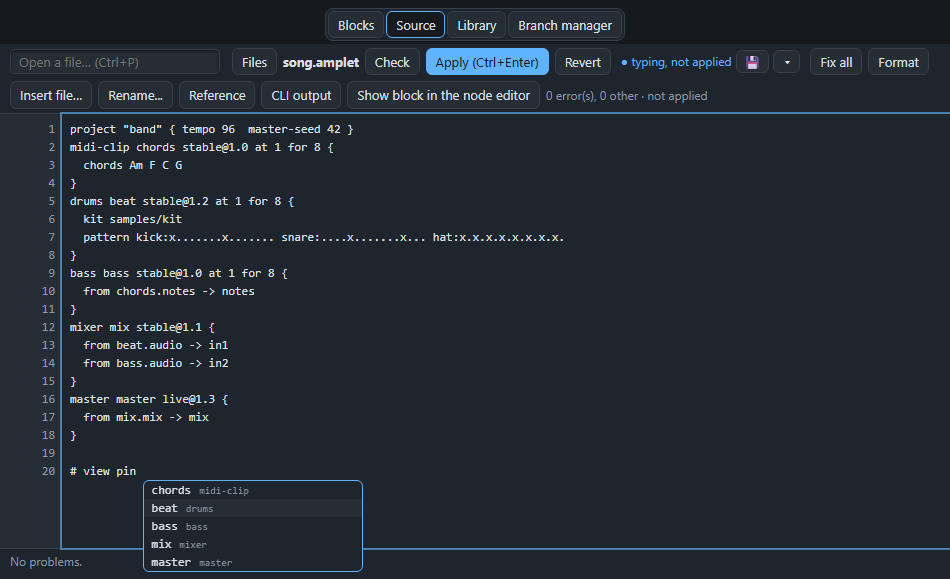950x579 pixels.
Task: Click 'from beat.audio -> in1' line
Action: [156, 345]
